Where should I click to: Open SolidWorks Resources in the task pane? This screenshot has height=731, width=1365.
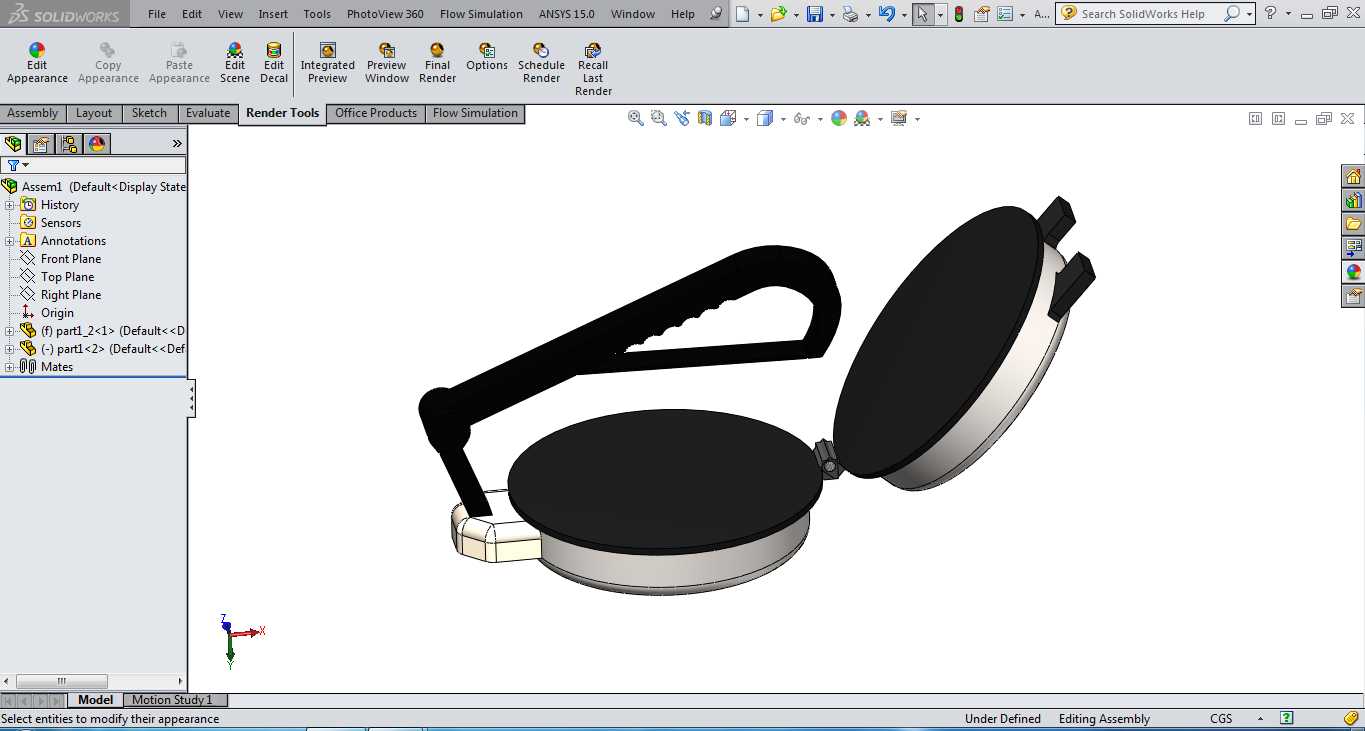[1353, 176]
